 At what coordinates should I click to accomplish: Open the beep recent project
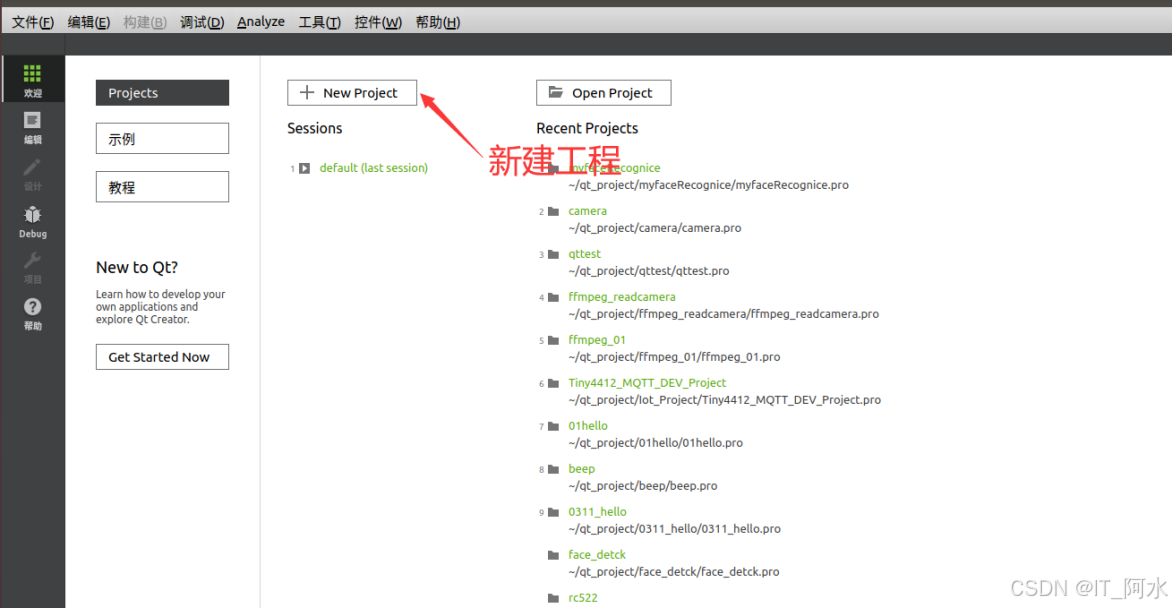click(582, 469)
